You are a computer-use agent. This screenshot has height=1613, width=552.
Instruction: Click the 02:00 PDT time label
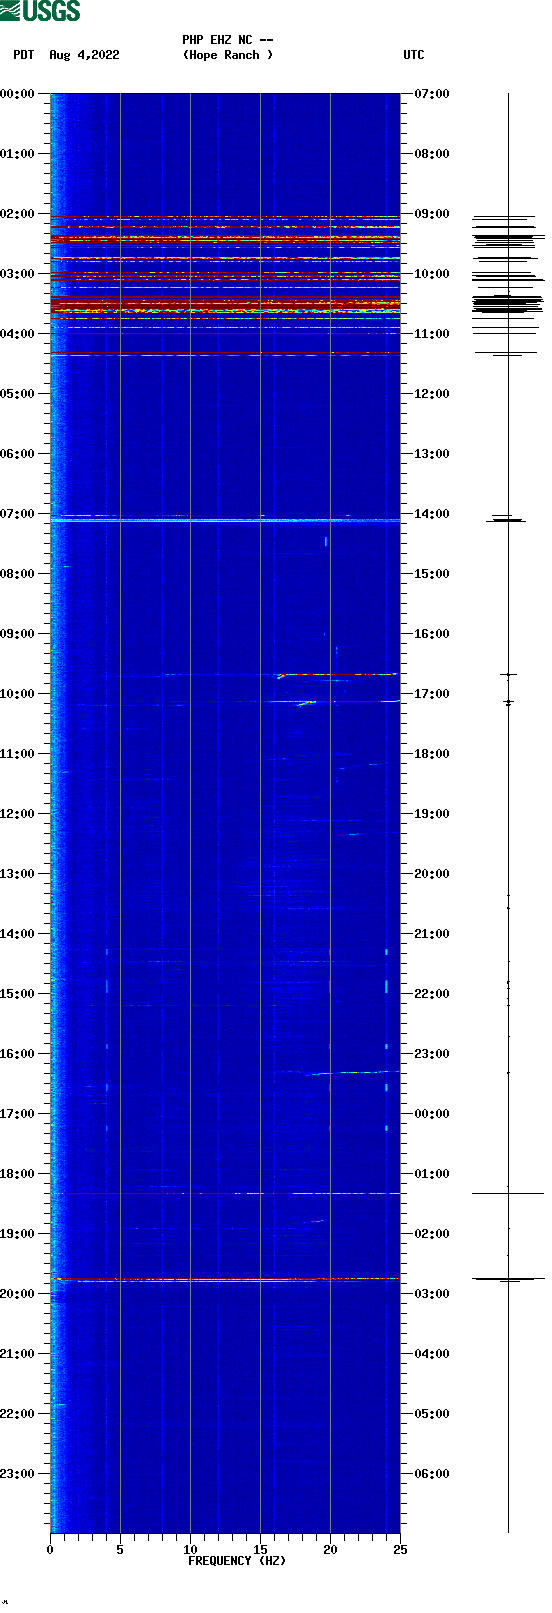pos(17,214)
